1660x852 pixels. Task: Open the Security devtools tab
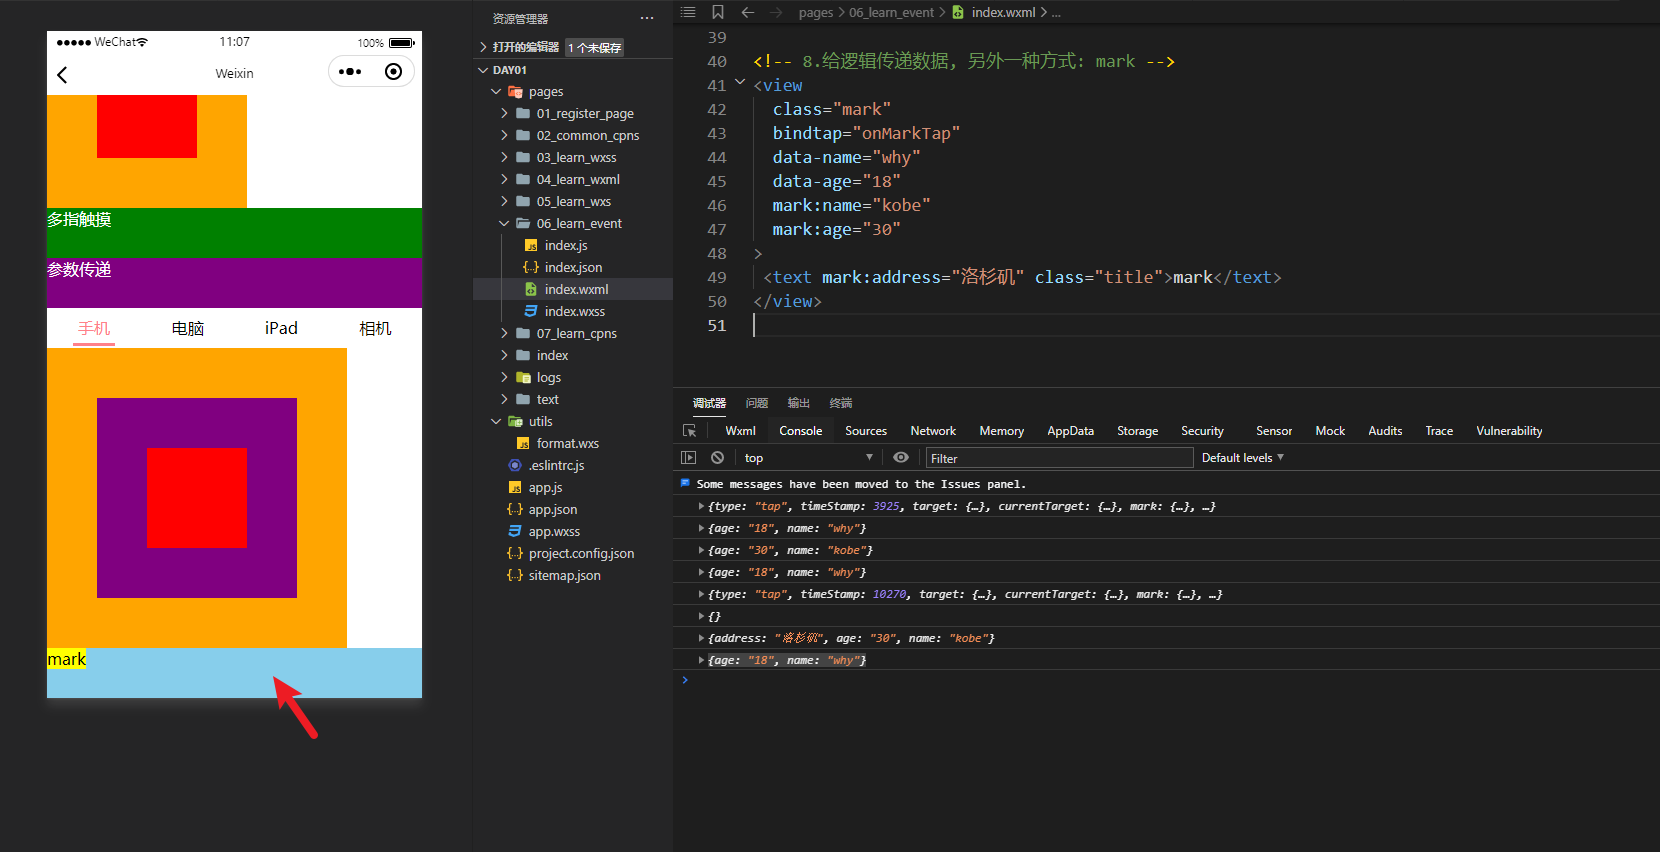pyautogui.click(x=1202, y=431)
